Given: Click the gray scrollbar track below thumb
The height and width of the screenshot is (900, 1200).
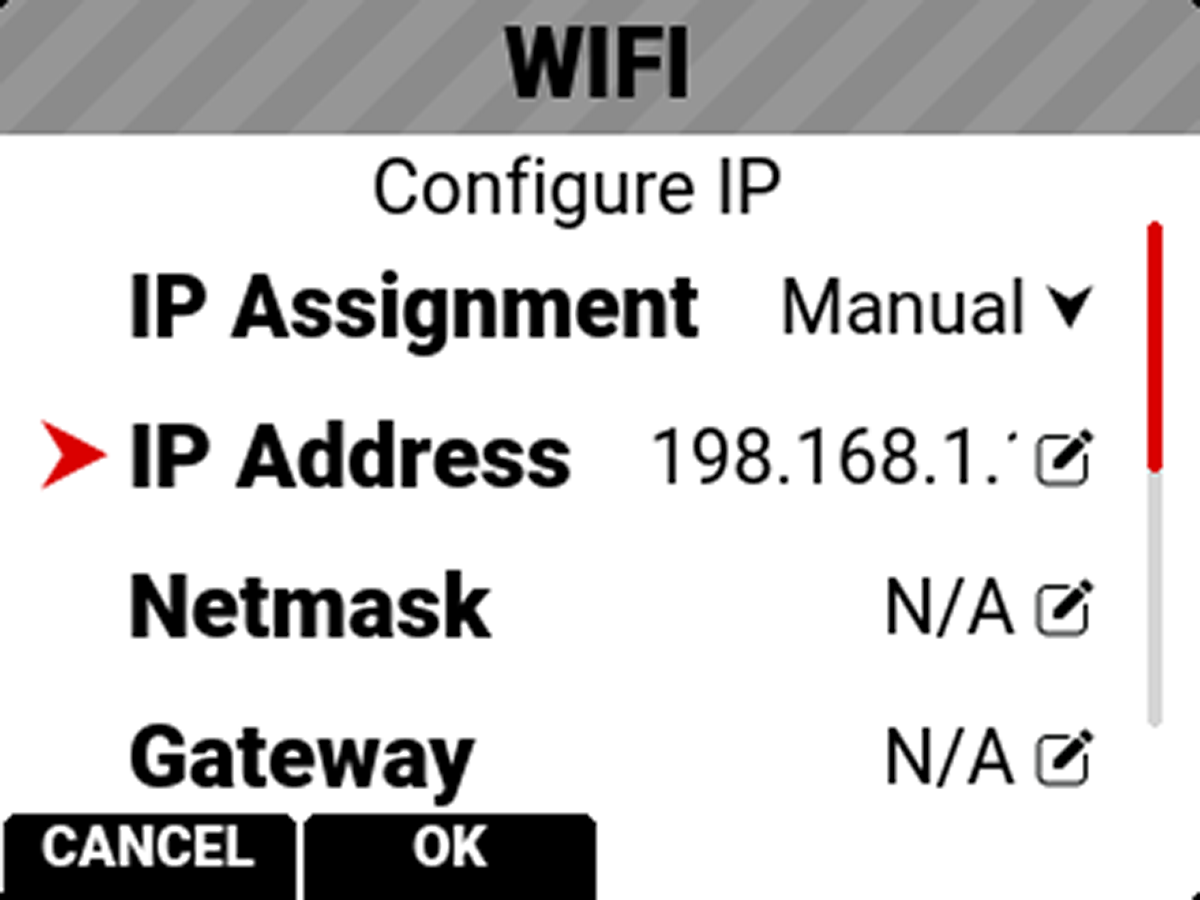Looking at the screenshot, I should point(1155,600).
